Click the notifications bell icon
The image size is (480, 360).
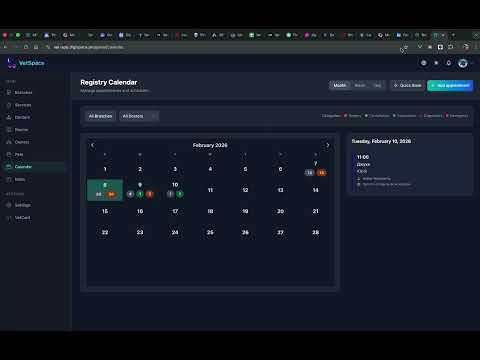pyautogui.click(x=449, y=63)
